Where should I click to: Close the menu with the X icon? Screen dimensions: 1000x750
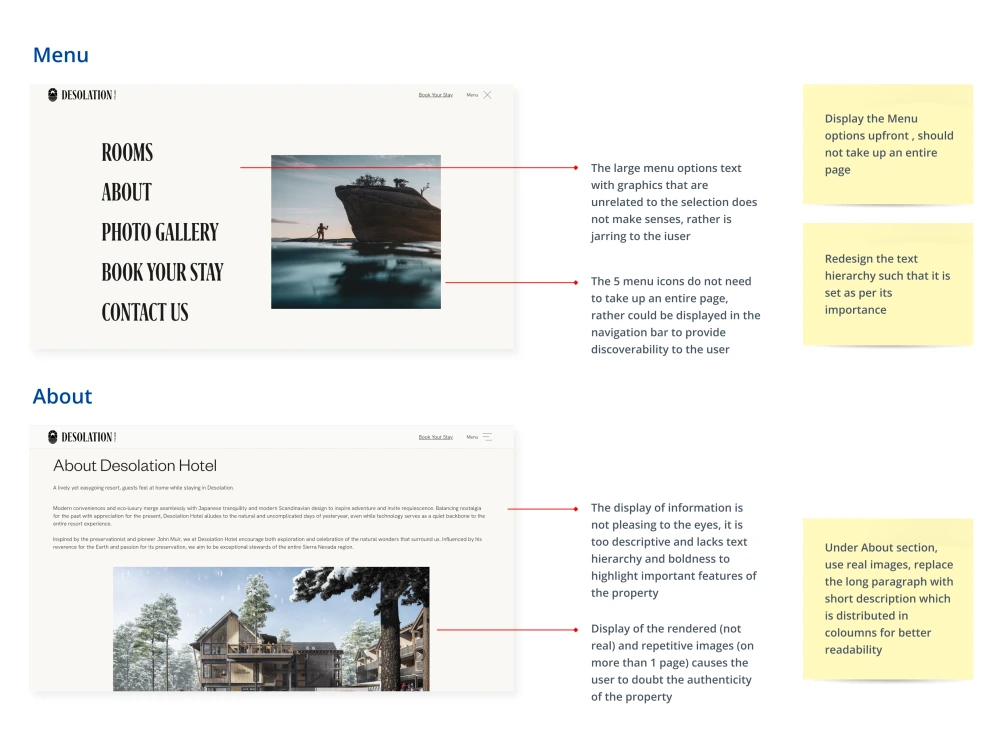487,95
